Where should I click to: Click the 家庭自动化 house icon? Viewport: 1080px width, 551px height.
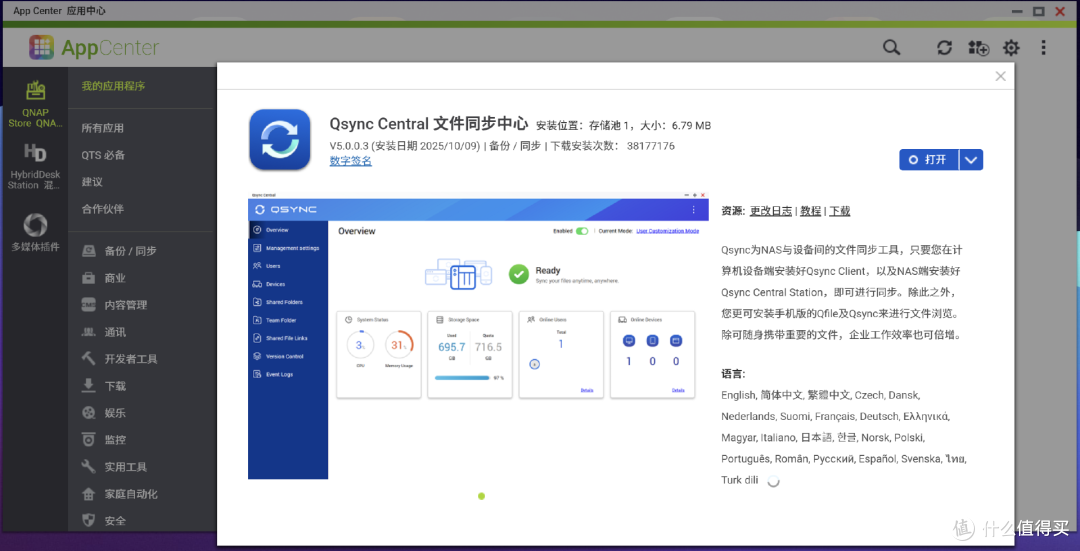89,494
